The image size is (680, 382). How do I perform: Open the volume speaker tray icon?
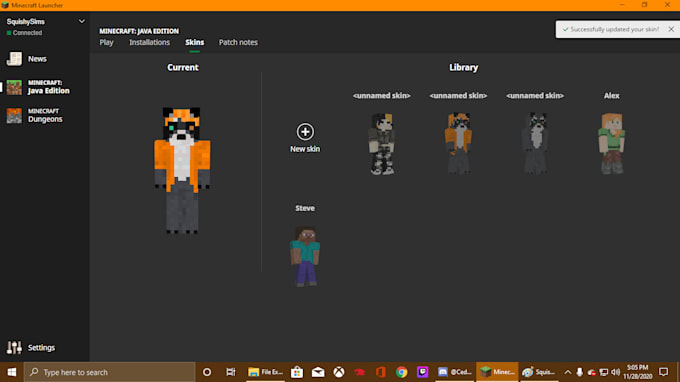tap(615, 372)
